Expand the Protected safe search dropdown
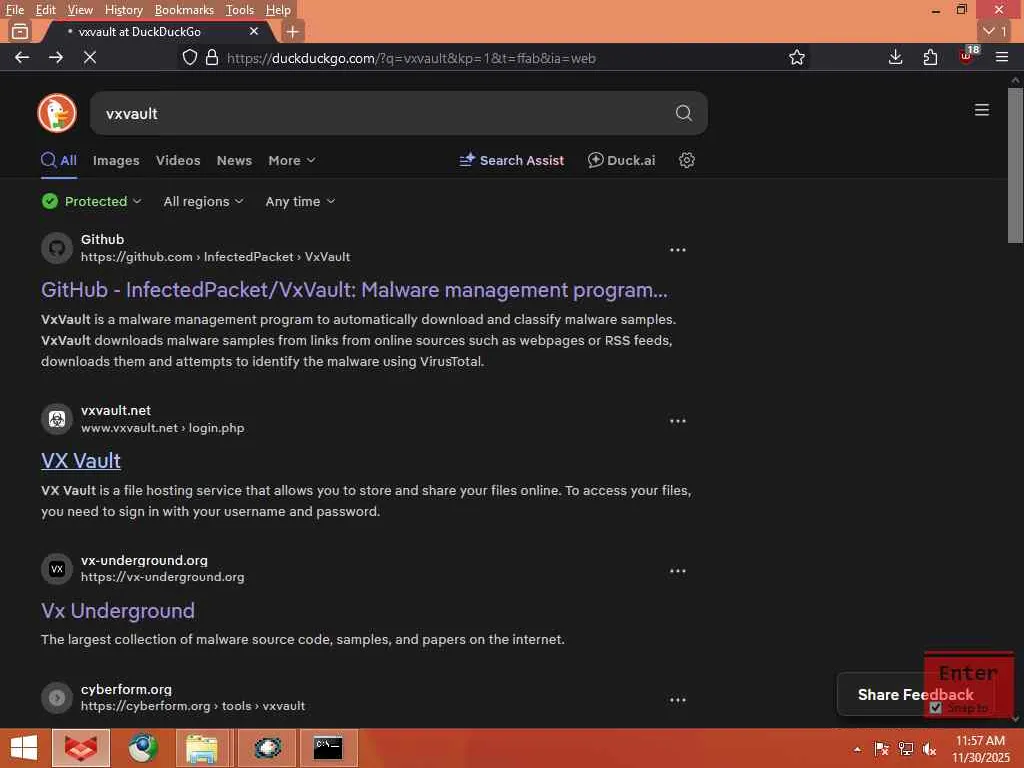1024x768 pixels. 91,201
